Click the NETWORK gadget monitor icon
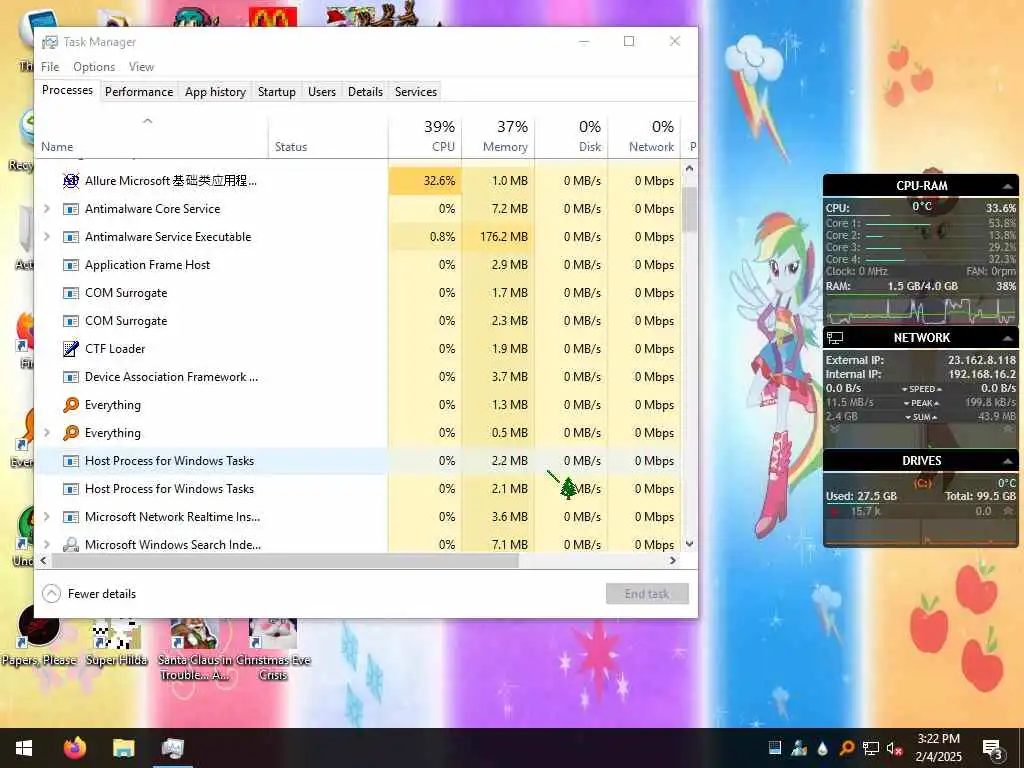The width and height of the screenshot is (1024, 768). point(835,338)
